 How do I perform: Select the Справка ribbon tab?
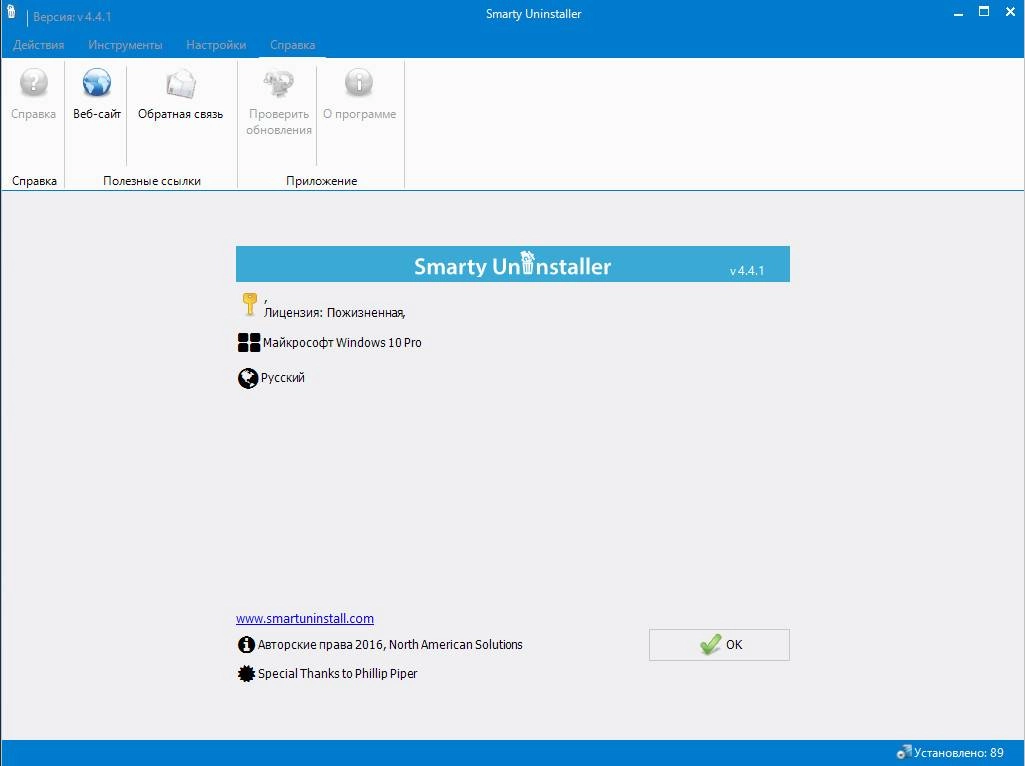point(292,45)
